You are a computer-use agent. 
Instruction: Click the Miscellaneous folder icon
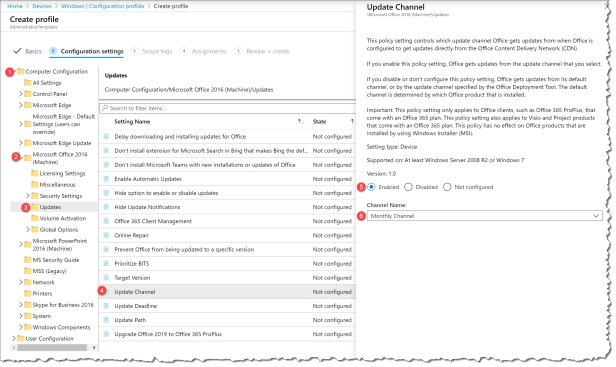35,185
